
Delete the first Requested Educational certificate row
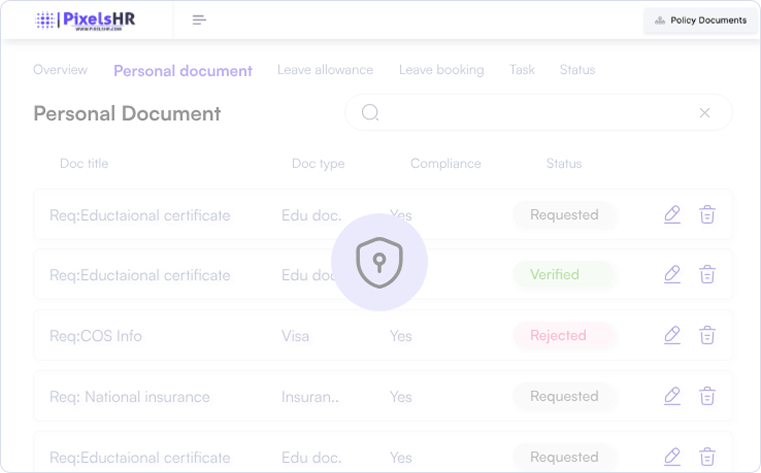[x=707, y=214]
